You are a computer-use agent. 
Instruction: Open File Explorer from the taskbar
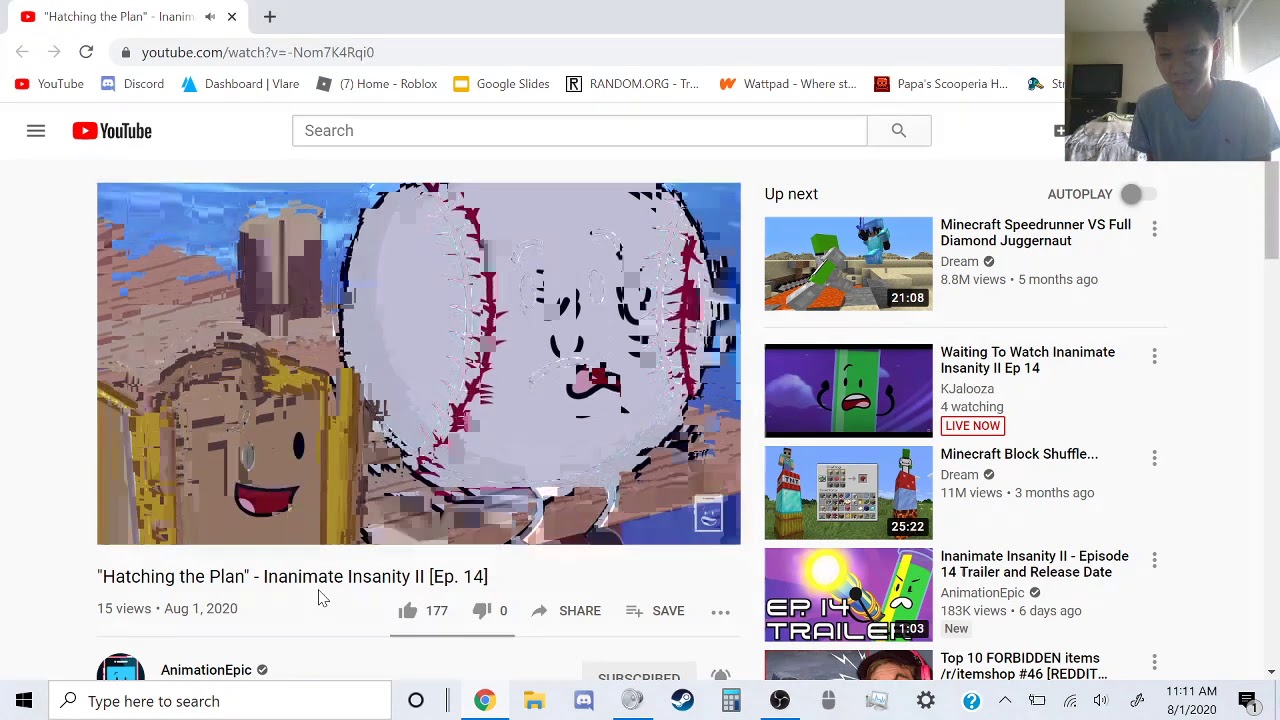pos(534,701)
